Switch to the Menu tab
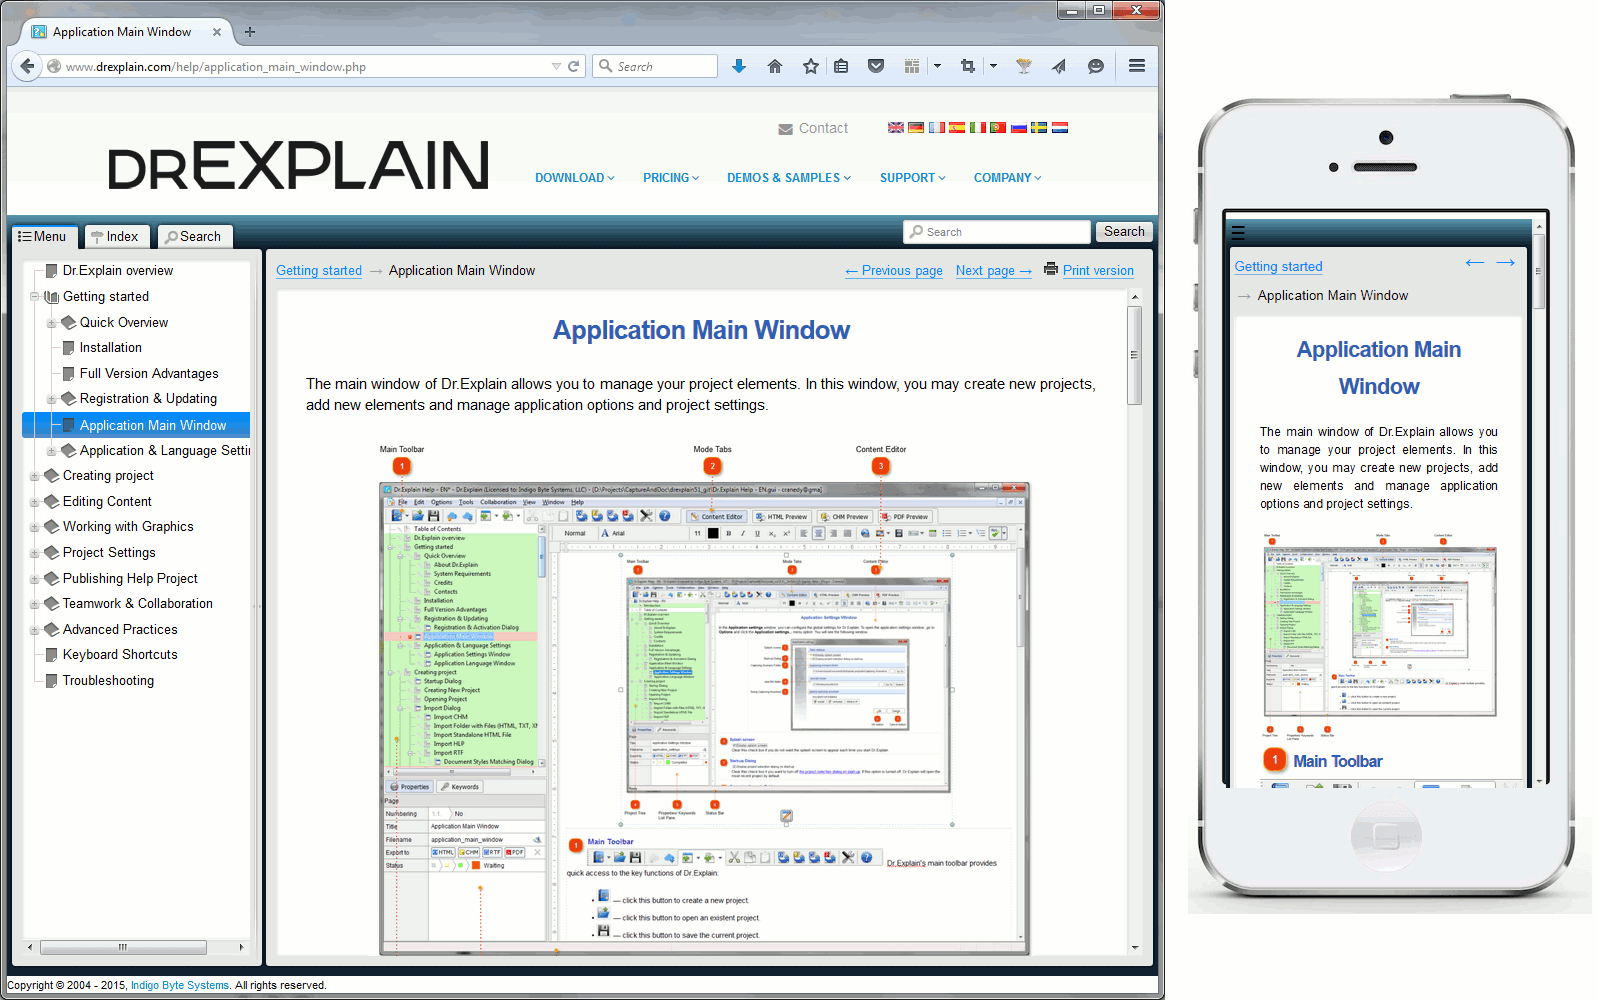Screen dimensions: 1598x1000 43,237
